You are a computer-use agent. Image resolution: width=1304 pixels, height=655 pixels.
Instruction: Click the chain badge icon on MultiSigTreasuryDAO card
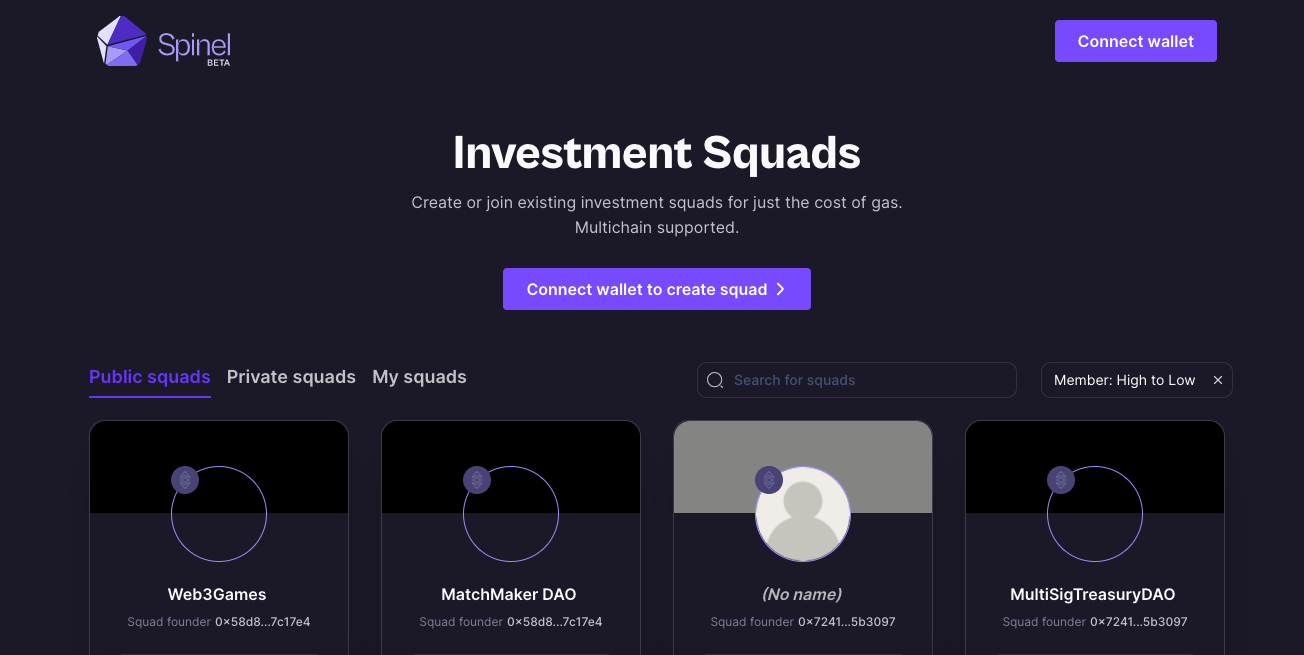tap(1061, 480)
